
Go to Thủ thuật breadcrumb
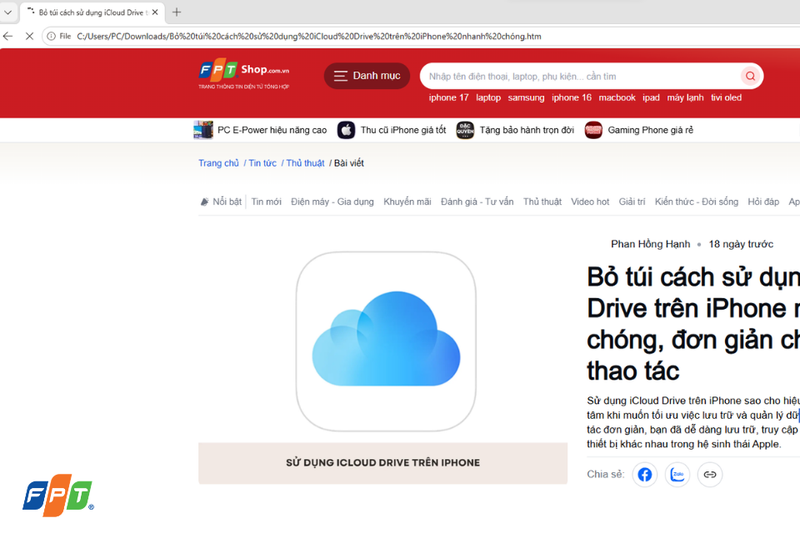coord(305,163)
